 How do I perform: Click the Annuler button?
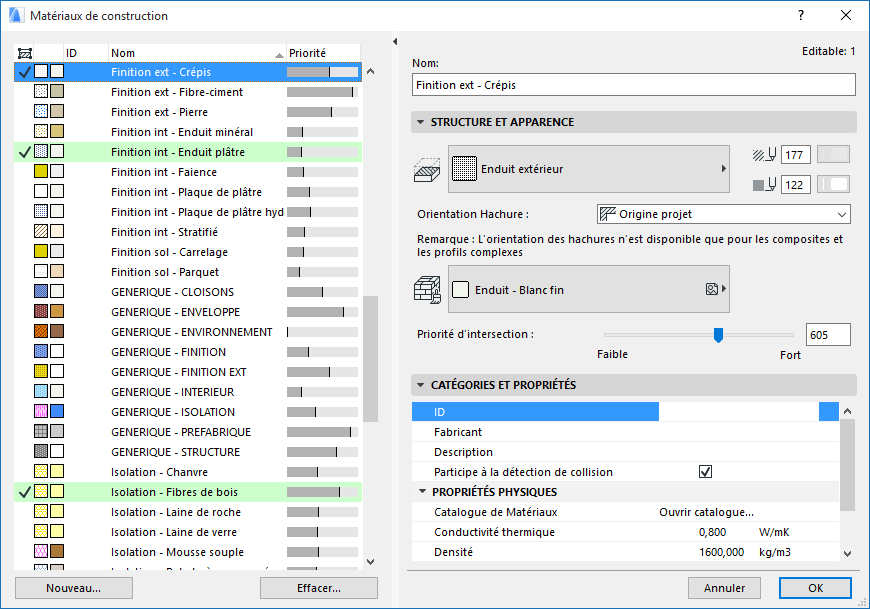pos(724,588)
